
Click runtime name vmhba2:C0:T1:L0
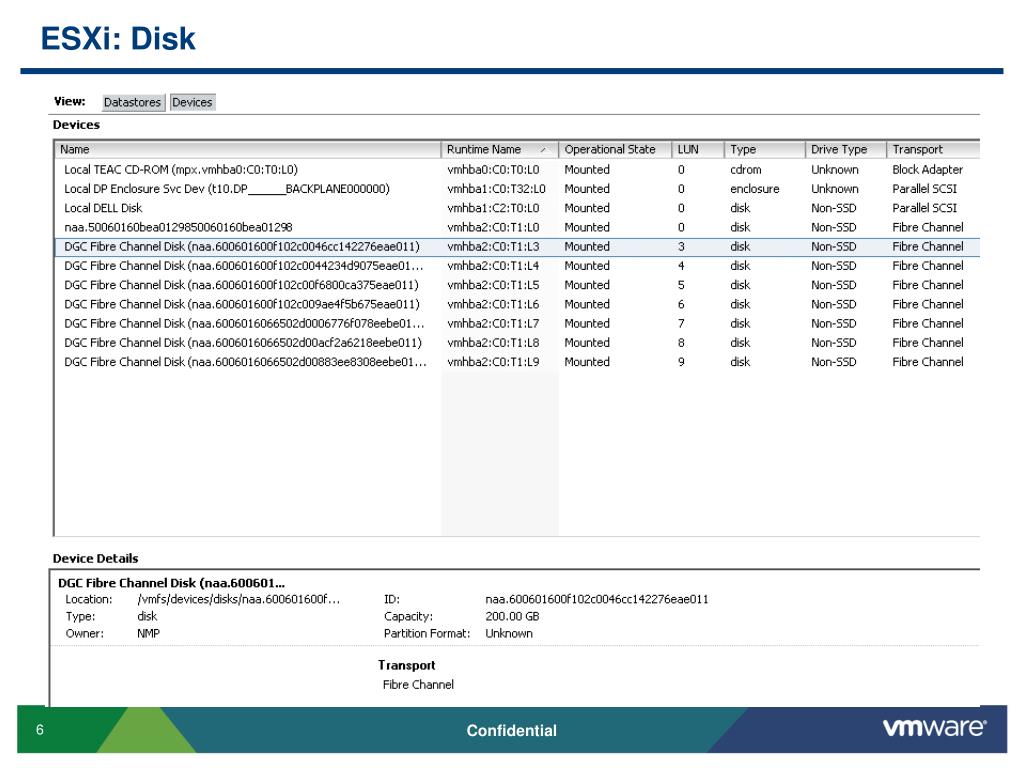pyautogui.click(x=493, y=227)
